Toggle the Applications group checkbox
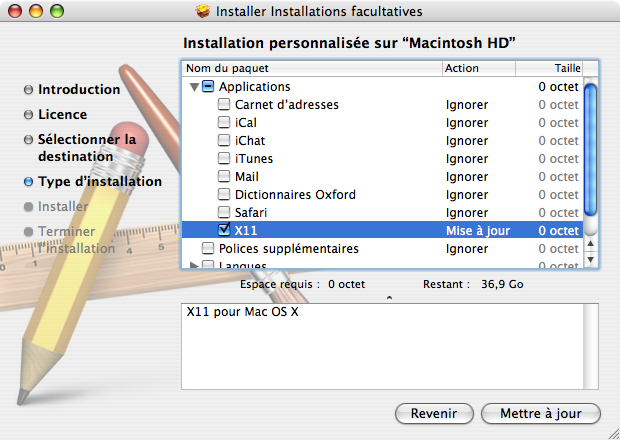Viewport: 620px width, 440px height. click(x=208, y=87)
